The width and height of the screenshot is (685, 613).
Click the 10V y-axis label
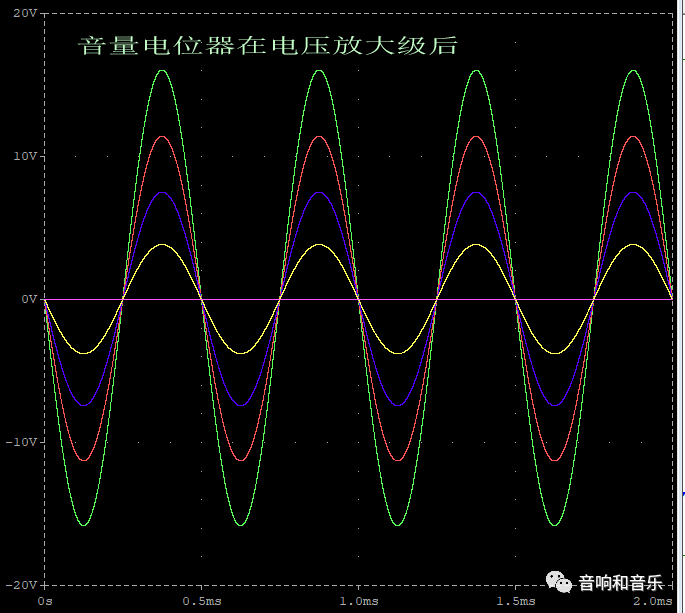(x=25, y=156)
